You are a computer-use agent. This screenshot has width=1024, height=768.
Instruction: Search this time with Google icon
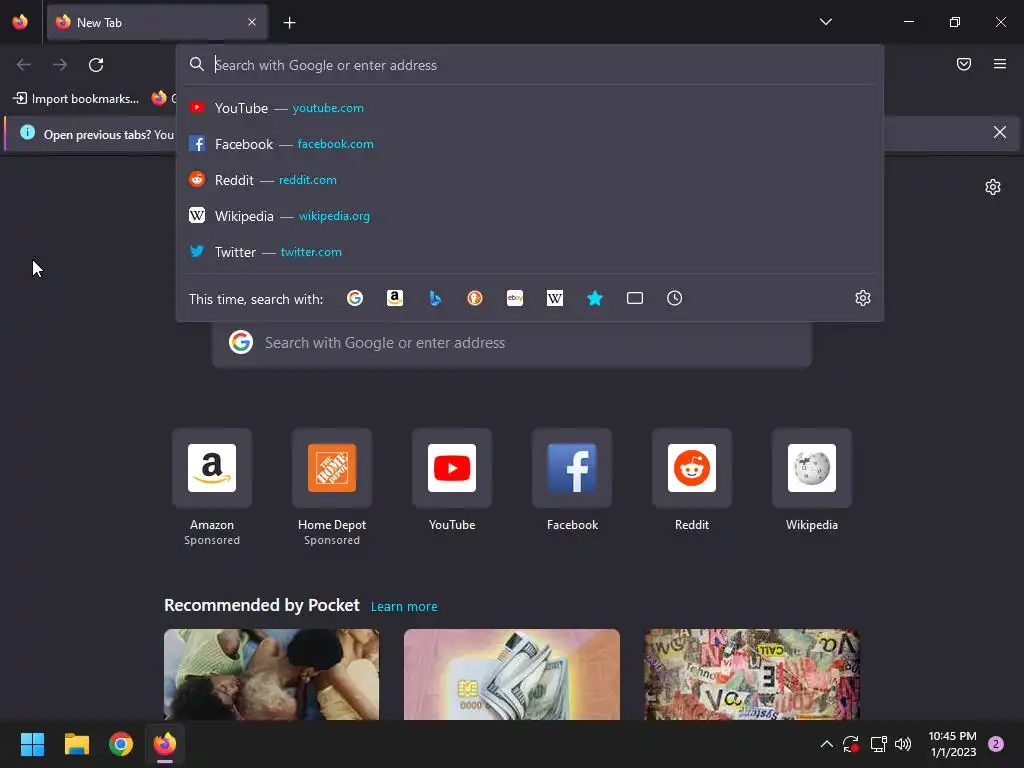point(355,298)
